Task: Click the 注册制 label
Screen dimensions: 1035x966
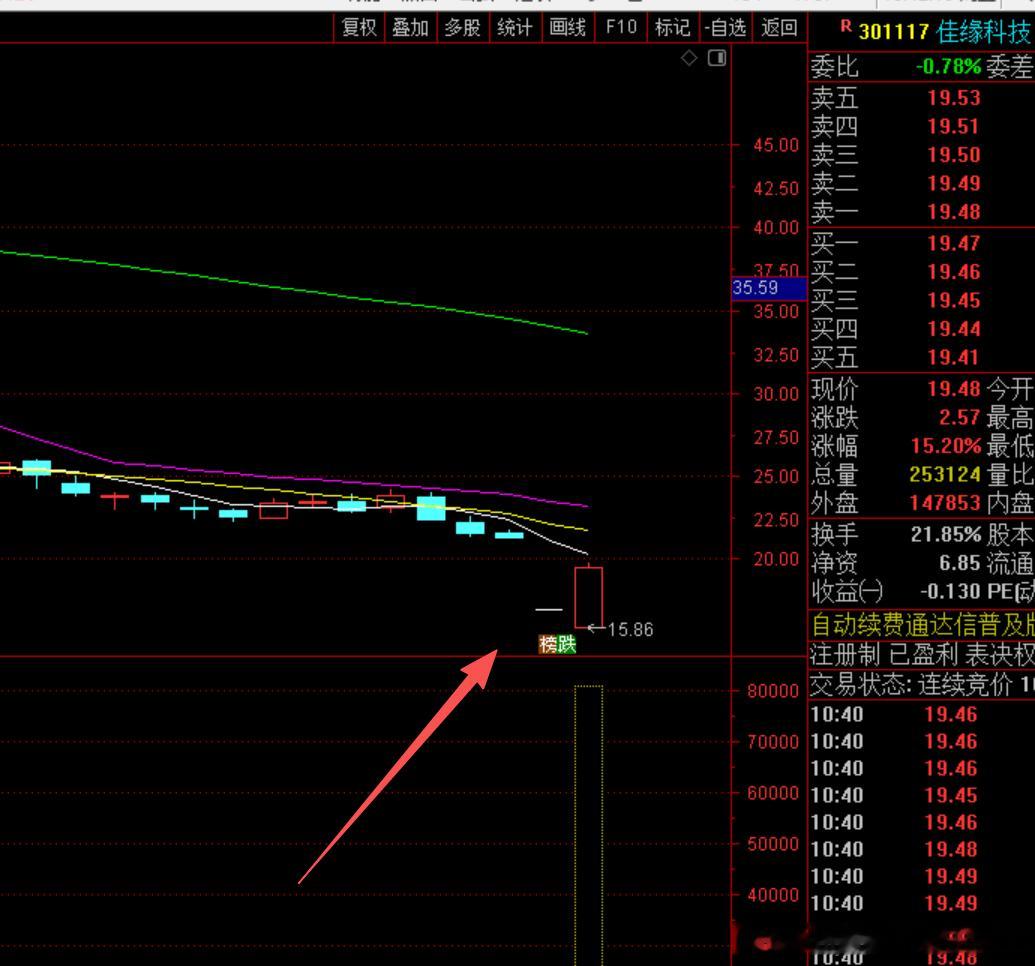Action: pyautogui.click(x=844, y=654)
